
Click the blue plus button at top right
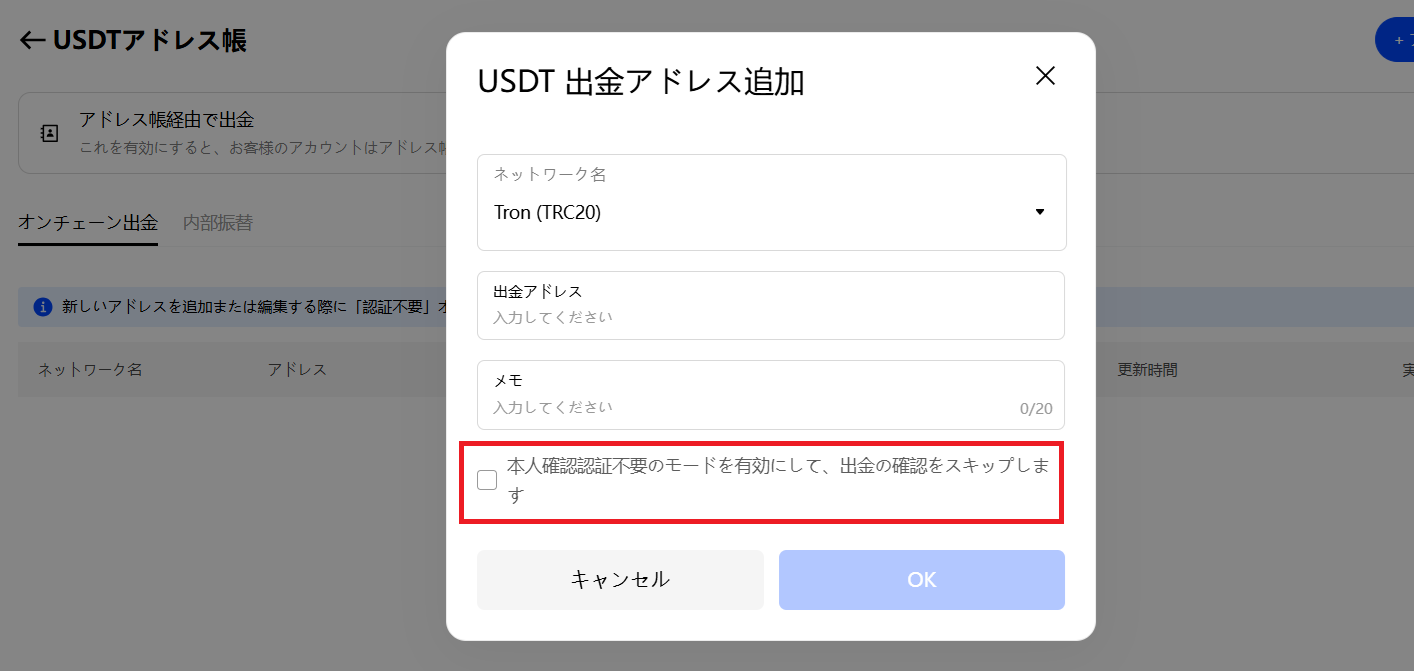[x=1395, y=41]
